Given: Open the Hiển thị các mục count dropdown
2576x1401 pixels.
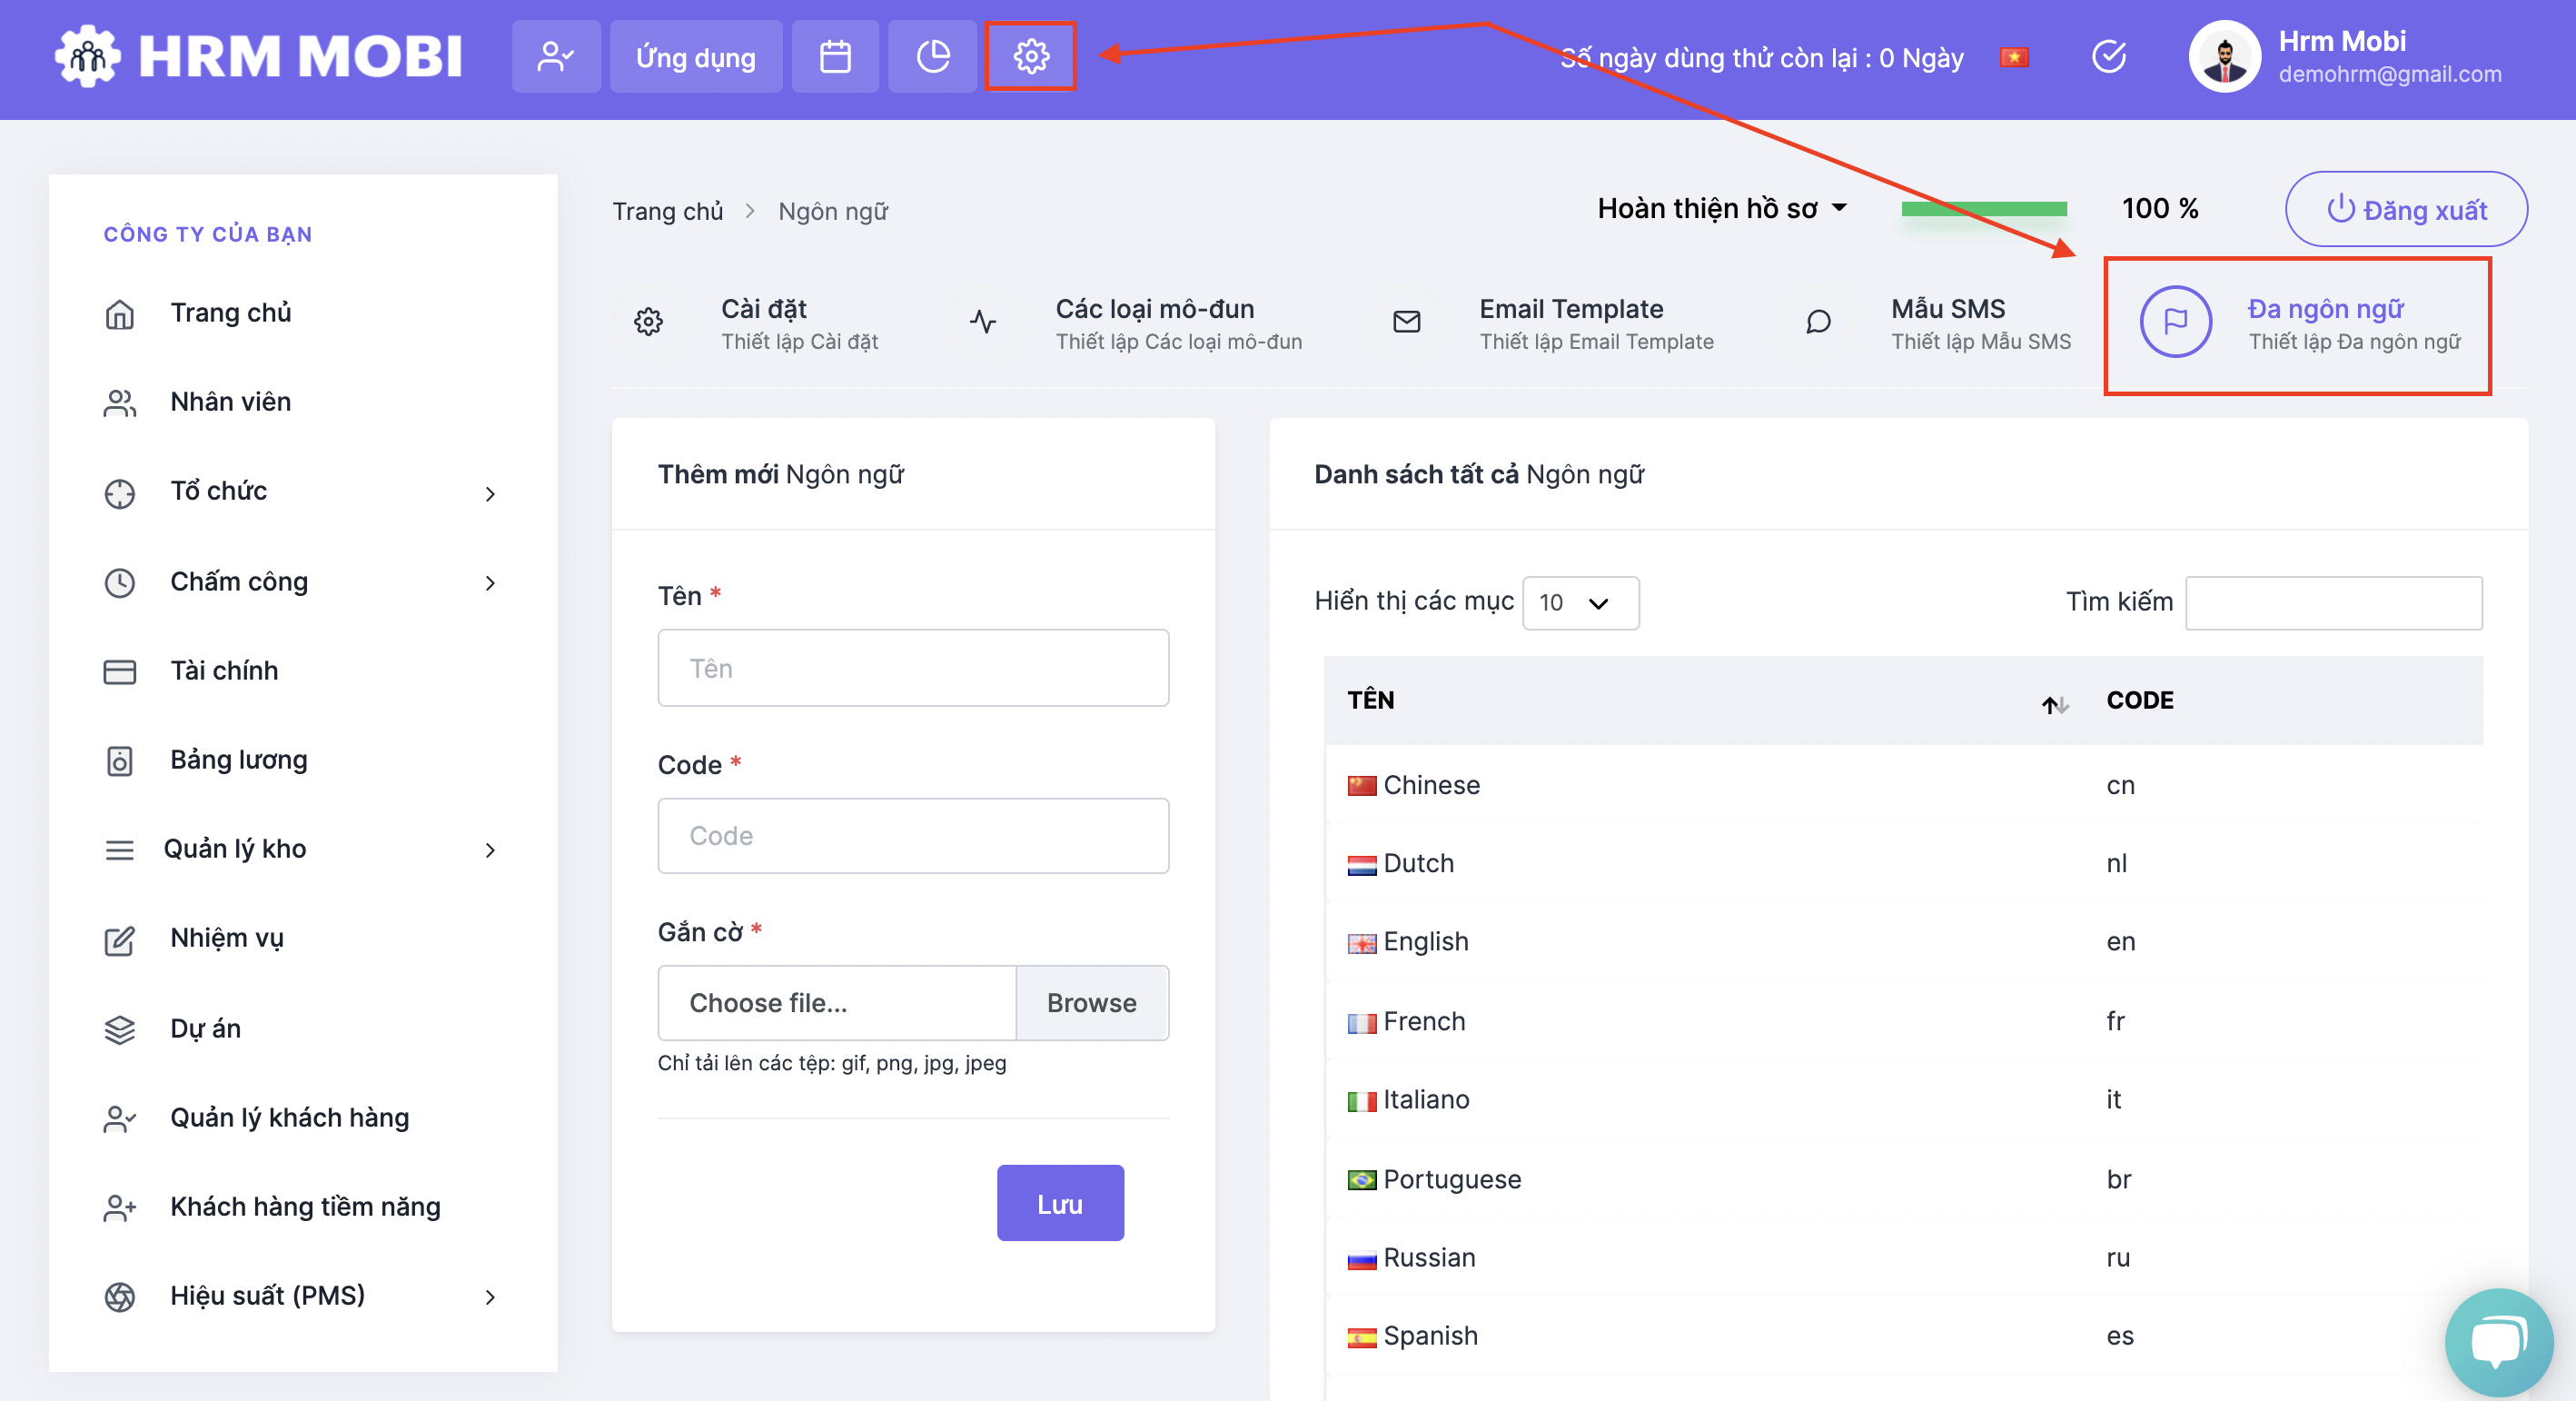Looking at the screenshot, I should [1580, 603].
